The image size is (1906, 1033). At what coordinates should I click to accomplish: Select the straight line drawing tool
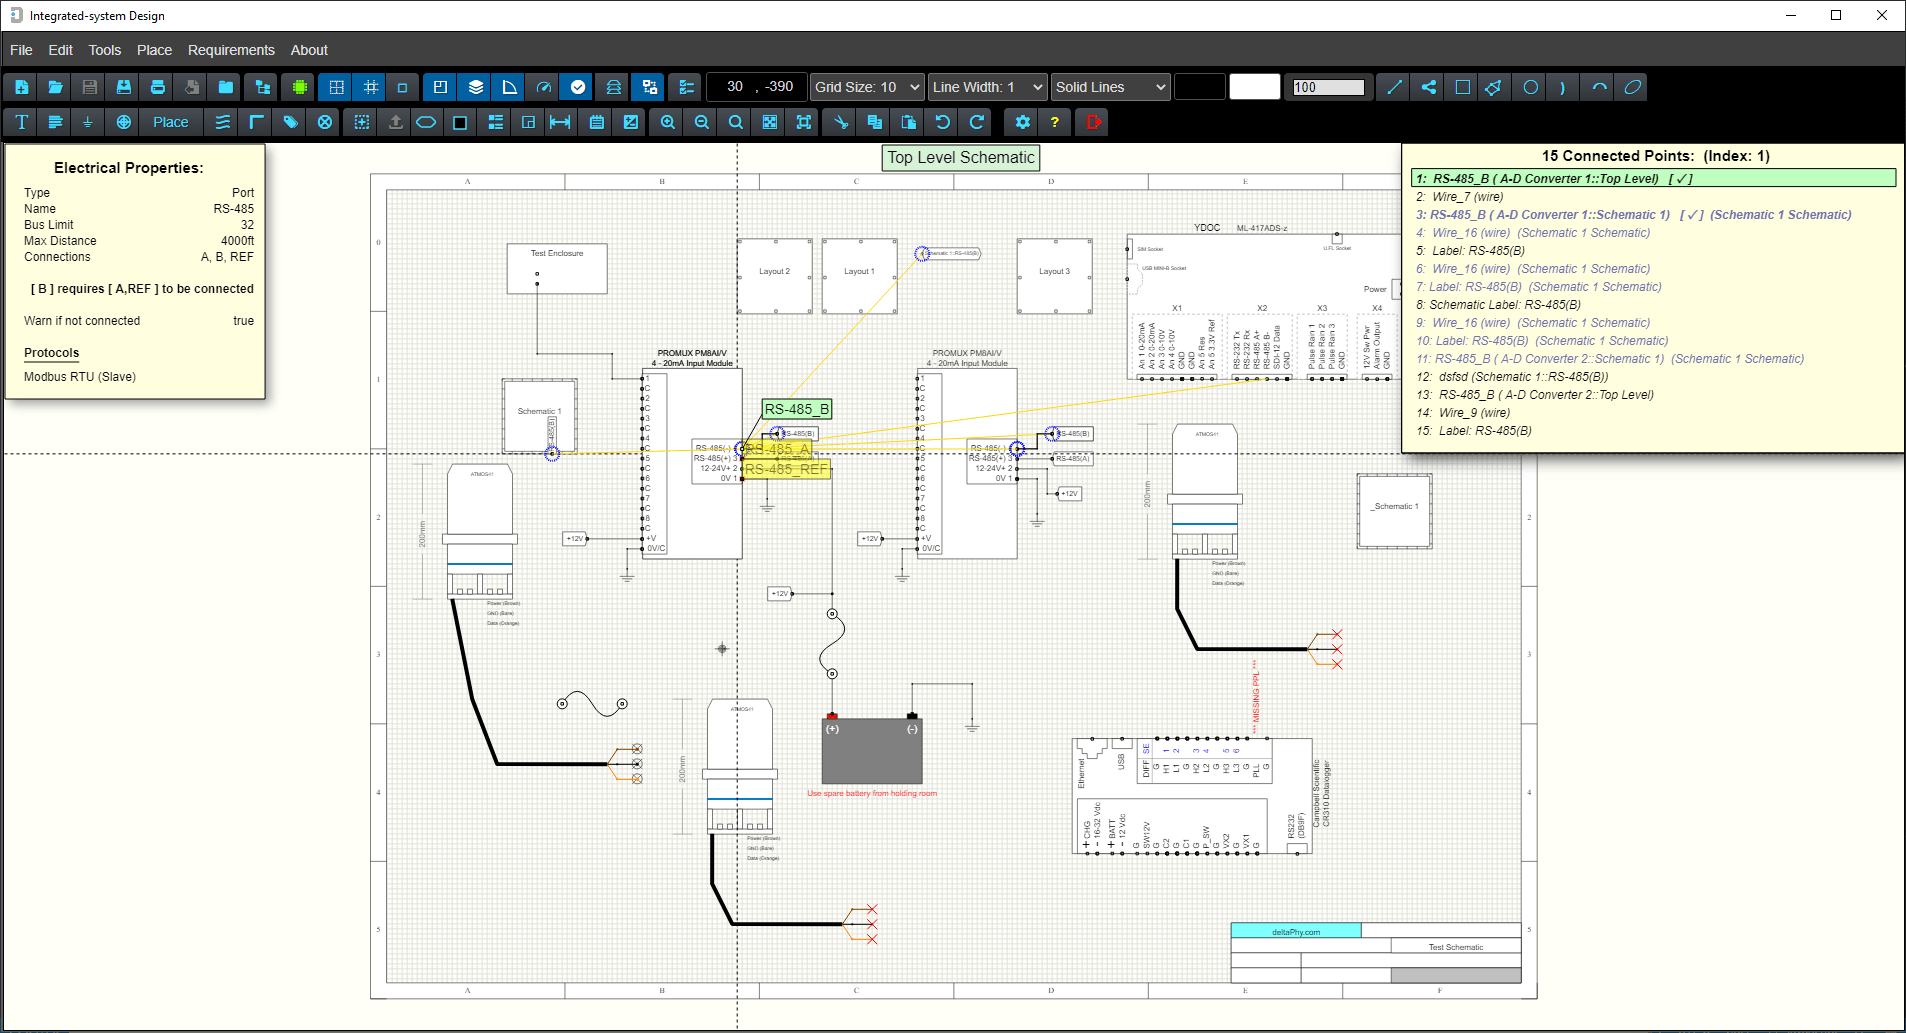point(1394,87)
